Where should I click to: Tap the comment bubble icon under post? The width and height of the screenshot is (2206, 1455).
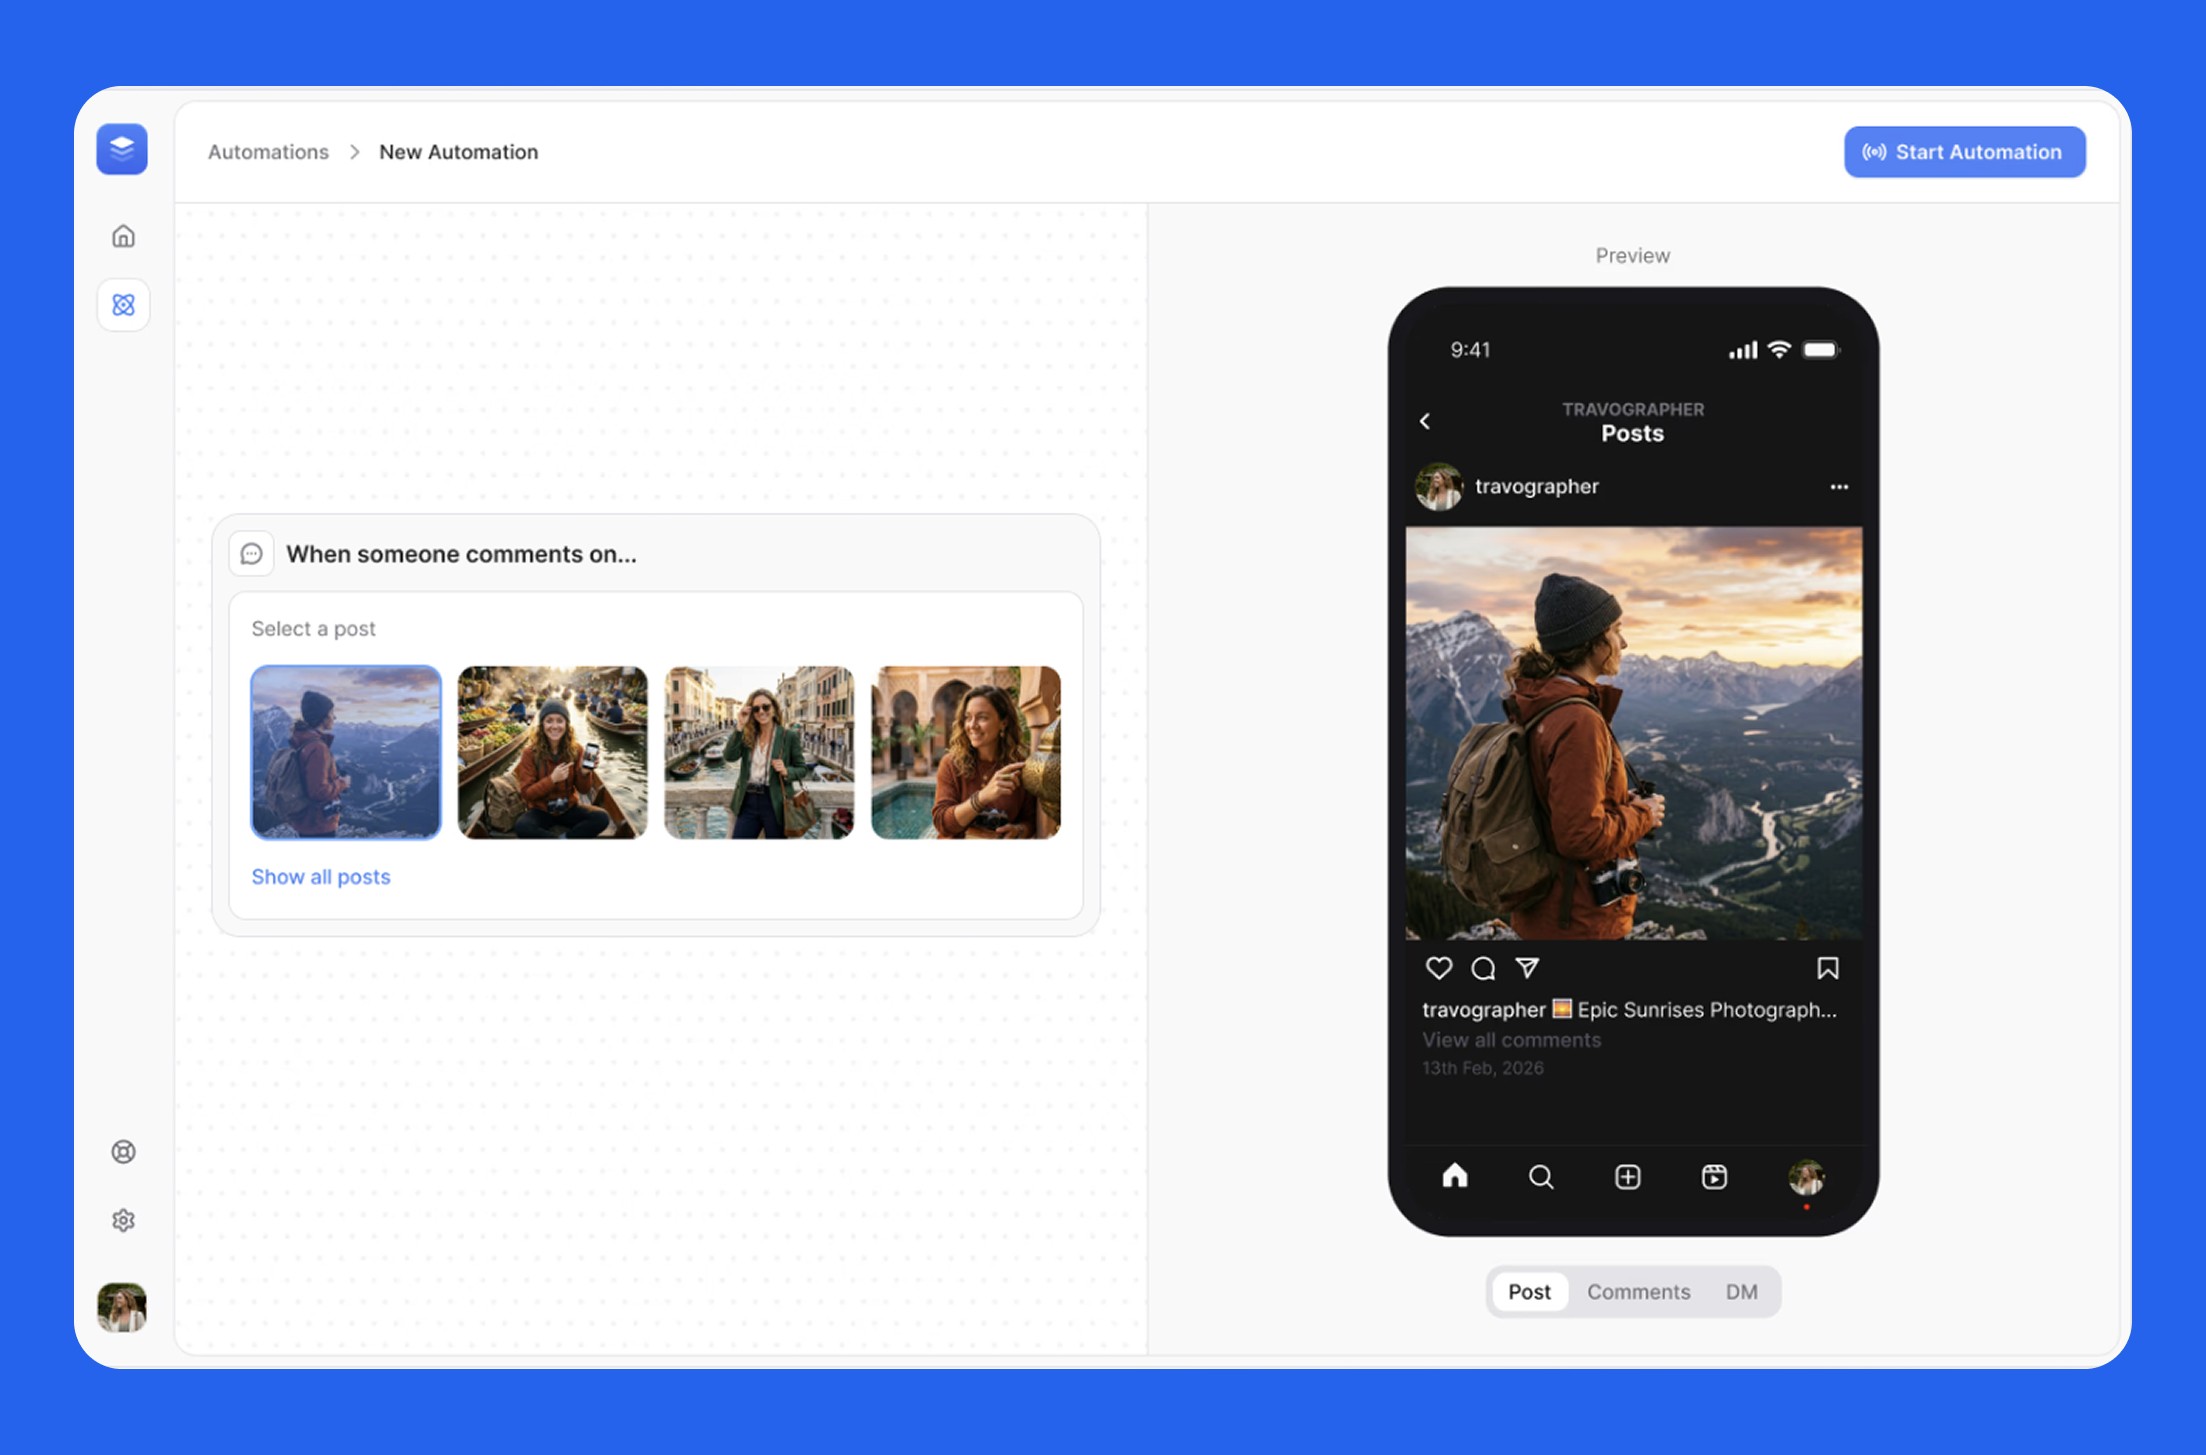[x=1483, y=968]
